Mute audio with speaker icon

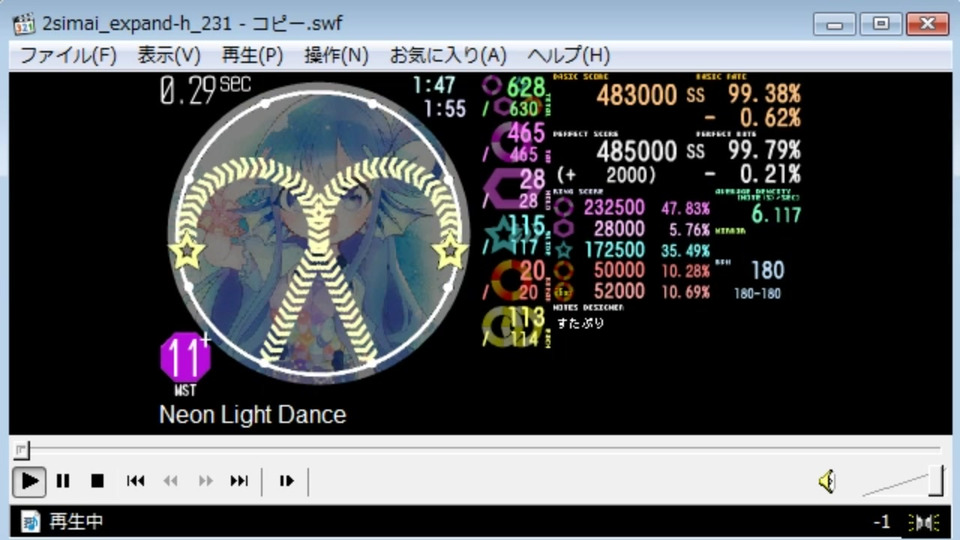(x=827, y=481)
